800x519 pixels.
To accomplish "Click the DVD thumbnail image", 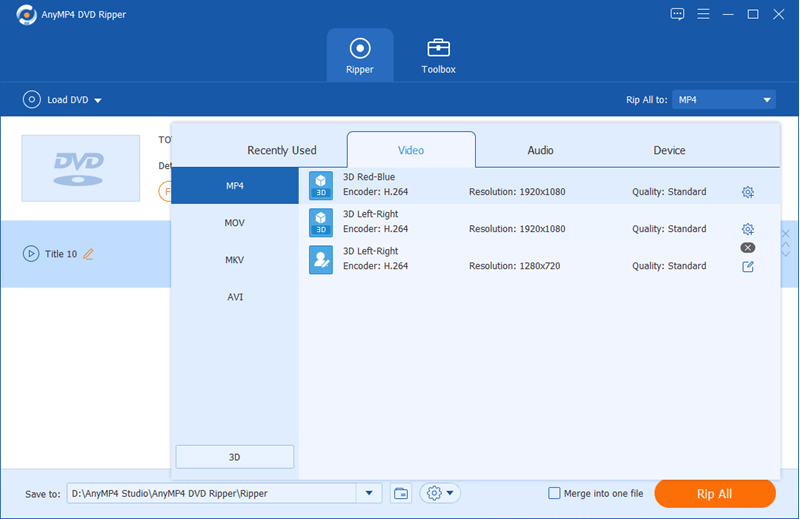I will point(81,168).
